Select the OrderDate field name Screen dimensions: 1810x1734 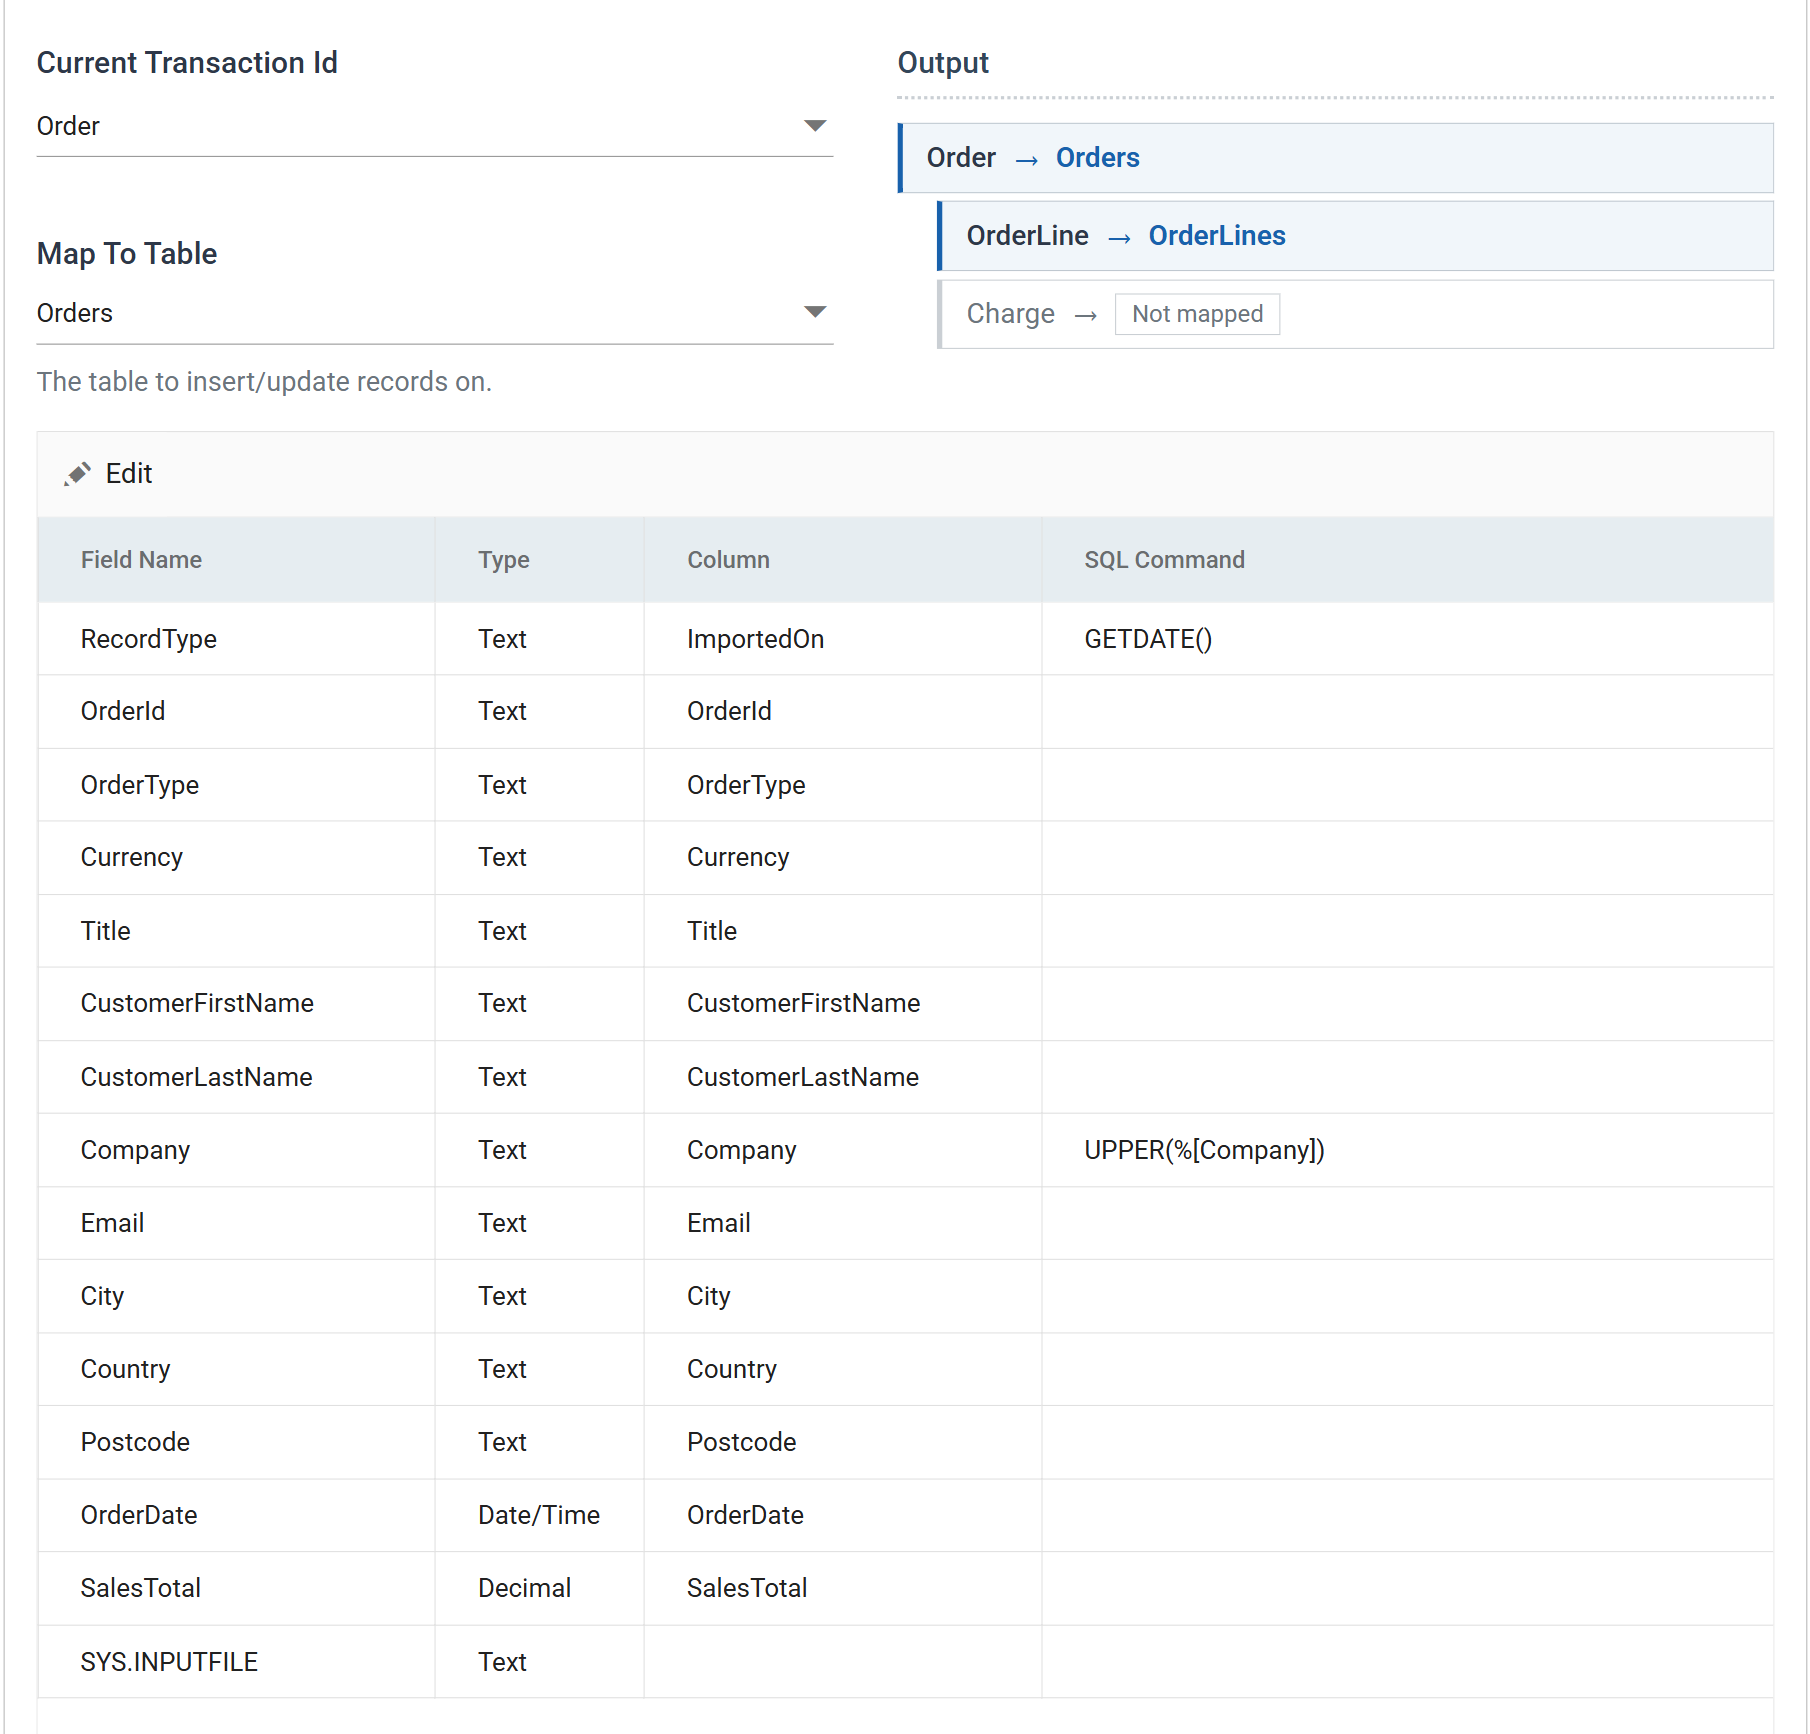coord(139,1515)
